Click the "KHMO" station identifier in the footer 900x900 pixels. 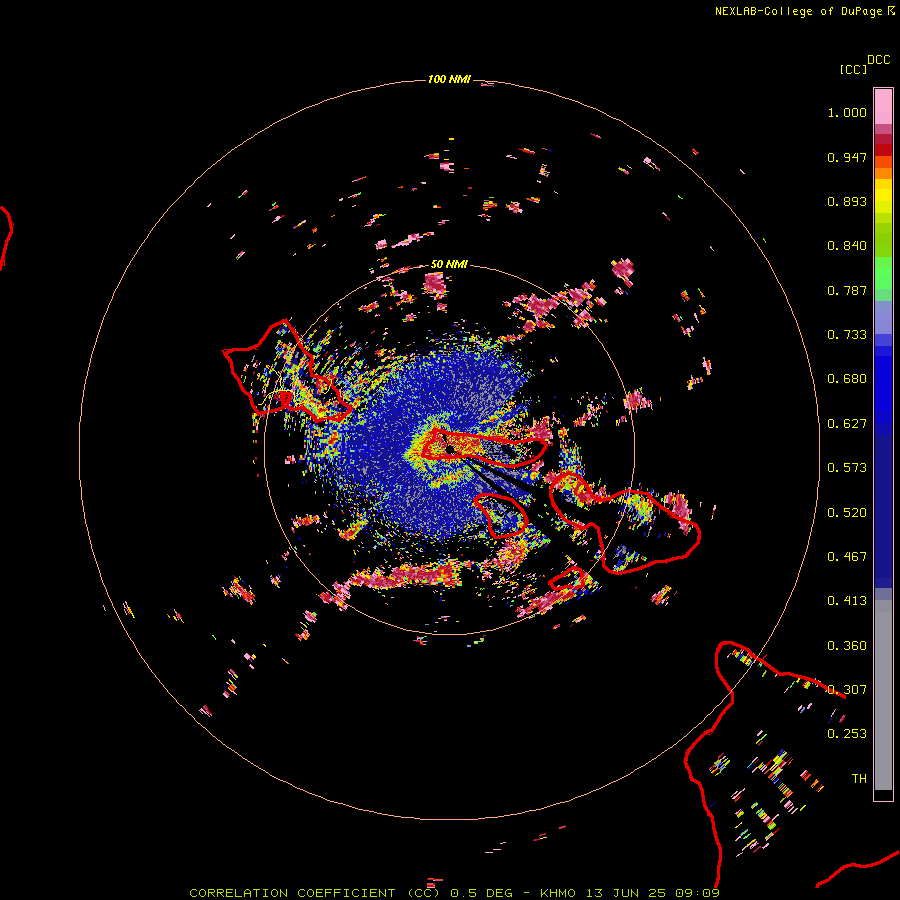pyautogui.click(x=557, y=893)
